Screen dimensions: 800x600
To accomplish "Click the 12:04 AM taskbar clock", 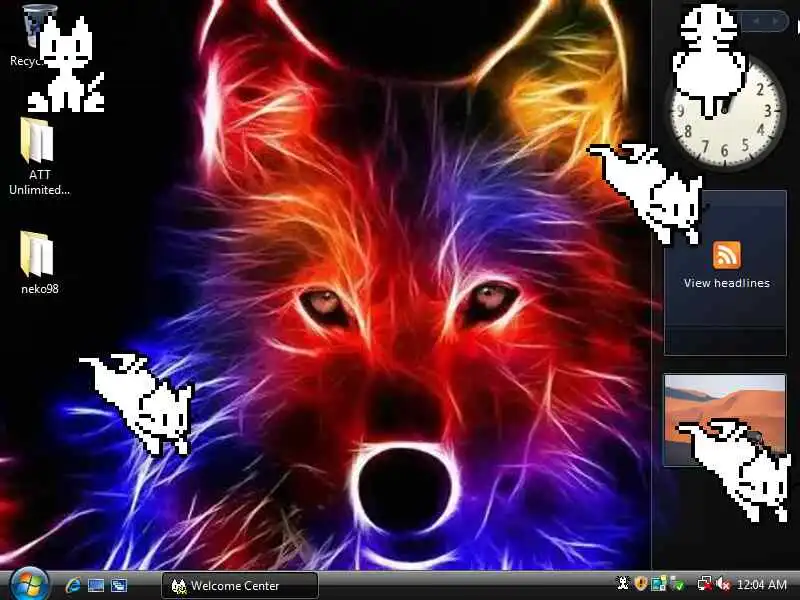I will 762,584.
